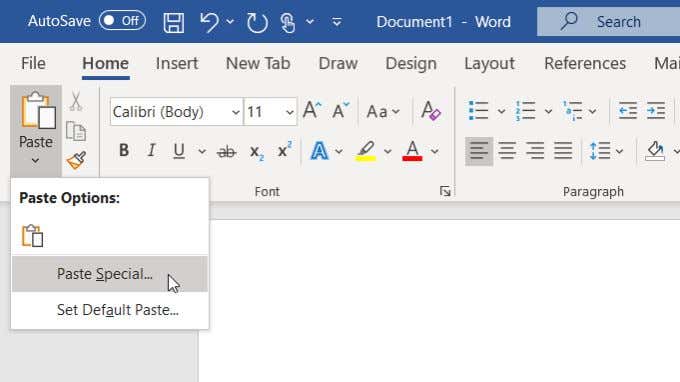Toggle Subscript formatting

256,152
